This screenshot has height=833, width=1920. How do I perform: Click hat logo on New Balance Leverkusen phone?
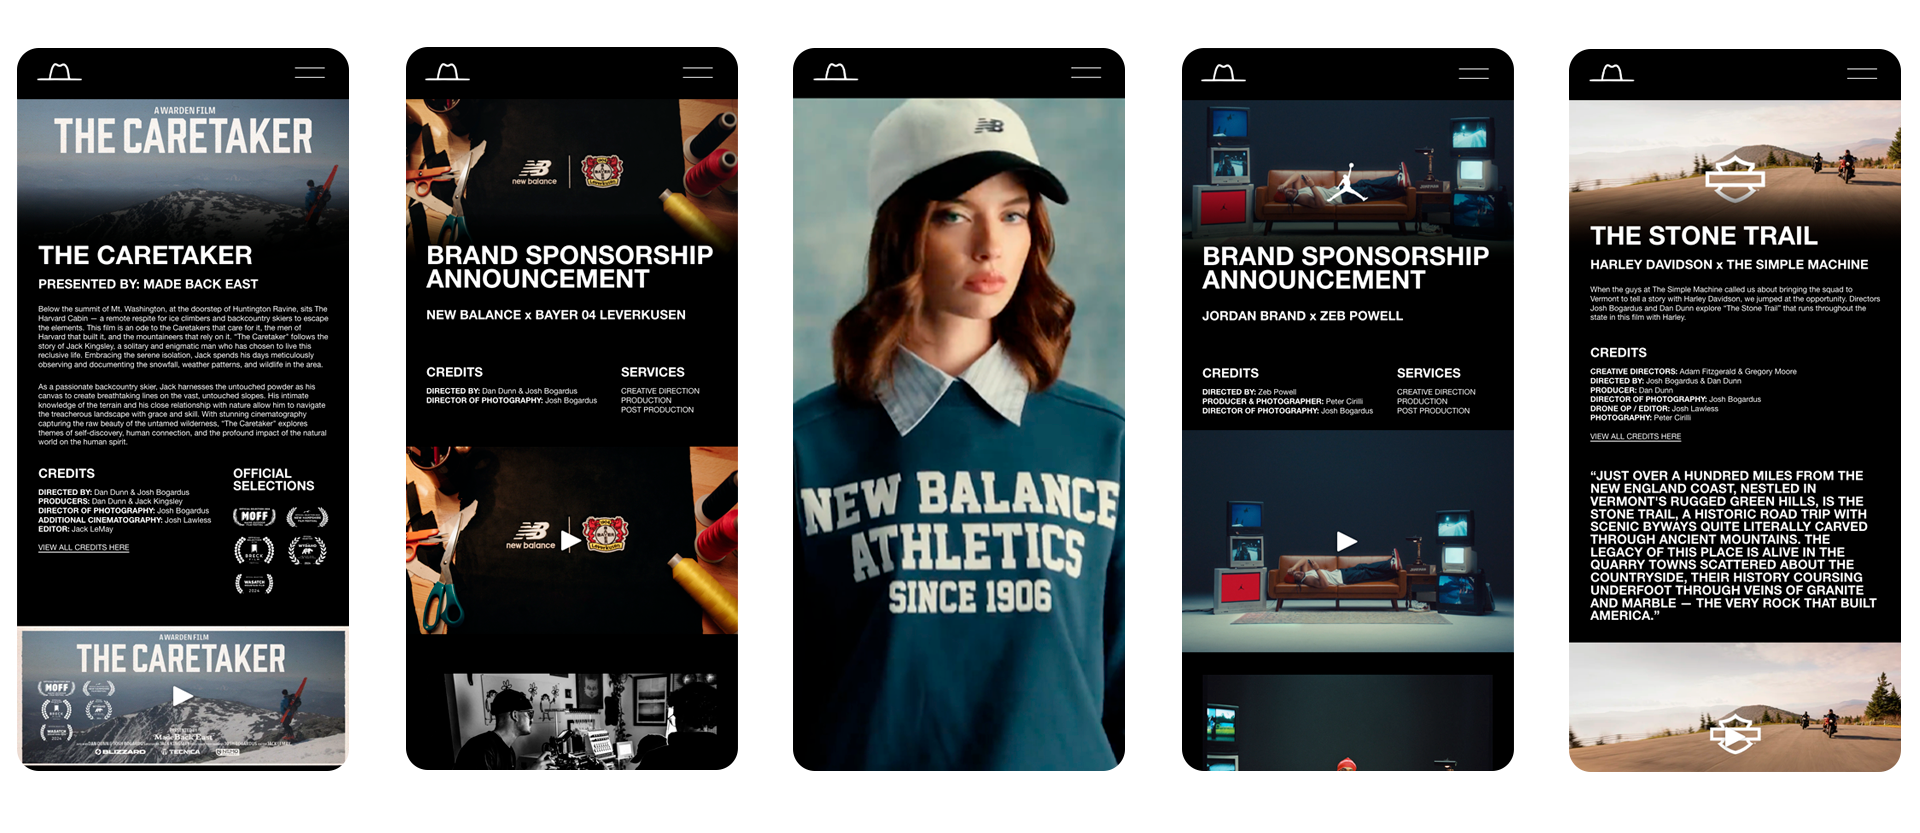(x=447, y=72)
